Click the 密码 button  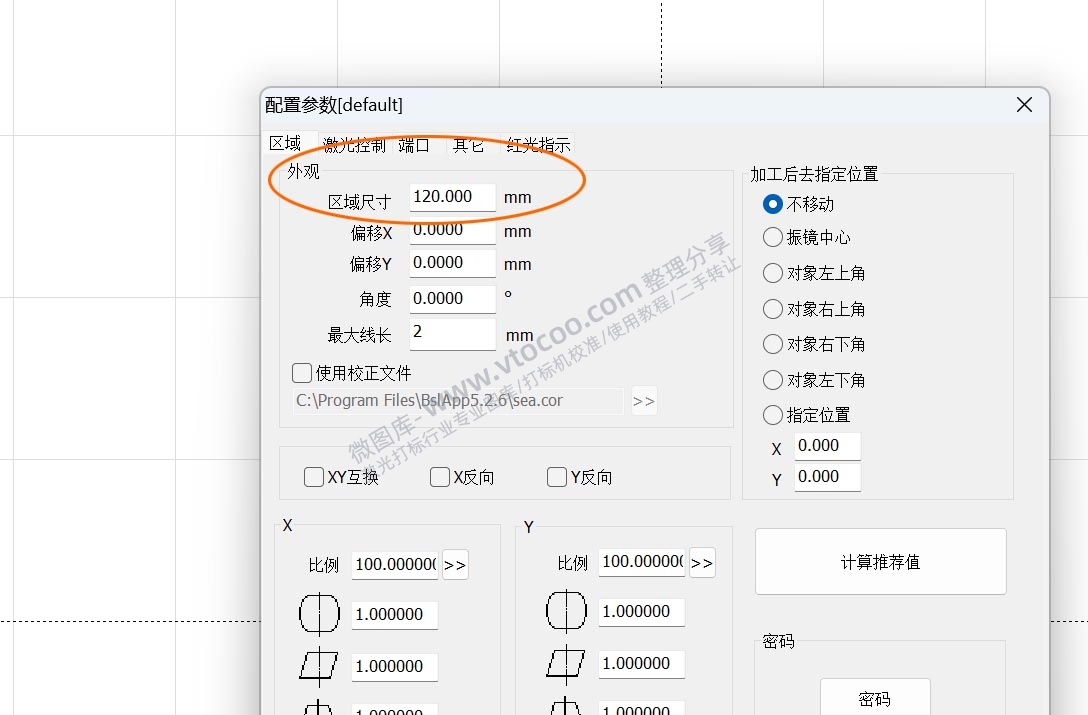pyautogui.click(x=874, y=700)
